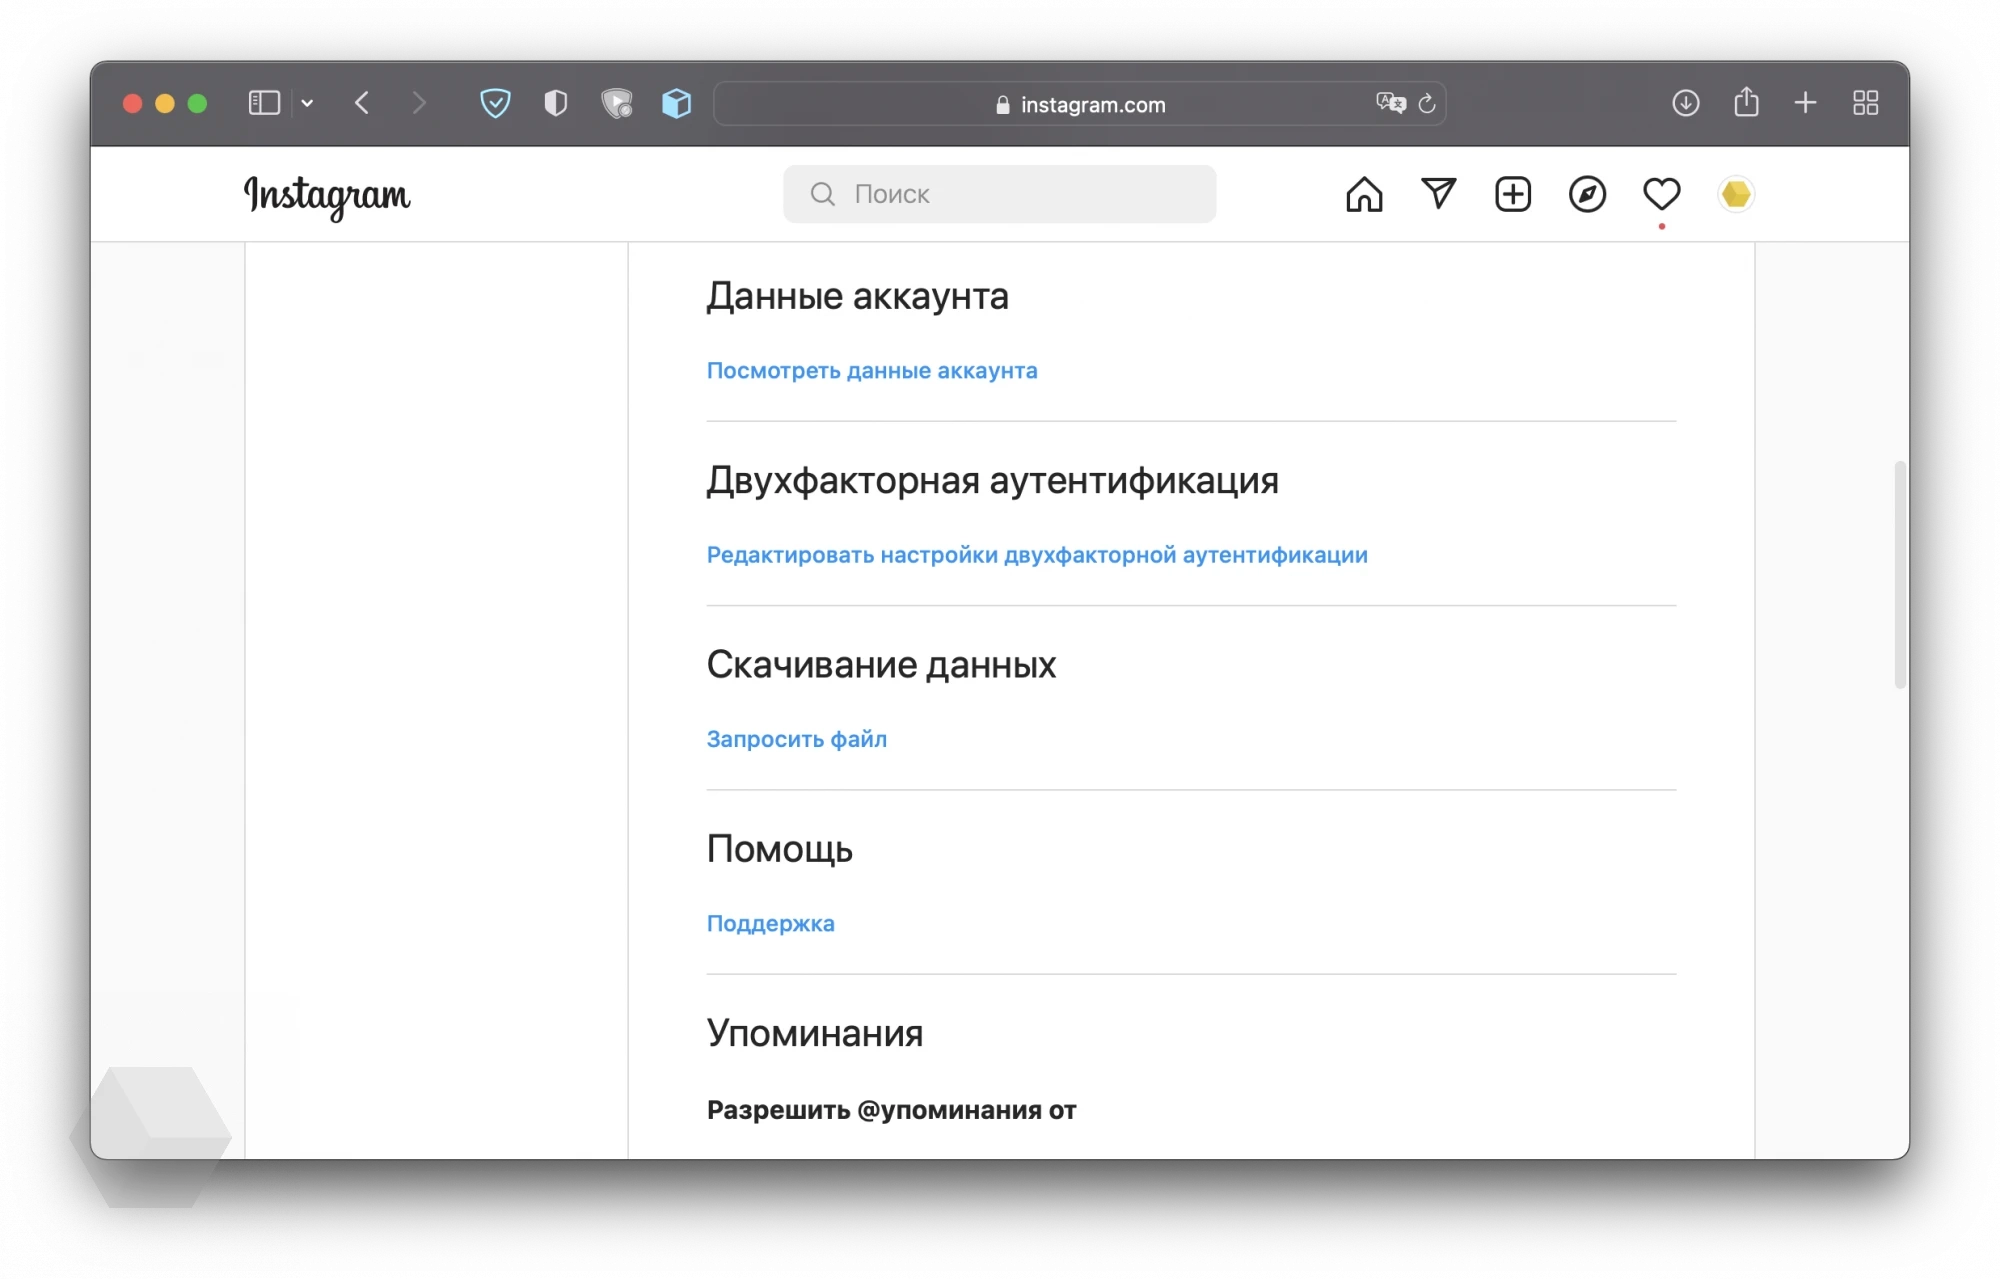Click the Поиск search field
2000x1279 pixels.
click(x=999, y=194)
